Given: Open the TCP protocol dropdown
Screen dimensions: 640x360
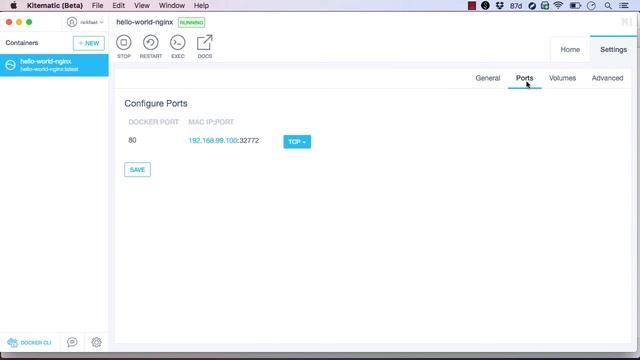Looking at the screenshot, I should (297, 142).
